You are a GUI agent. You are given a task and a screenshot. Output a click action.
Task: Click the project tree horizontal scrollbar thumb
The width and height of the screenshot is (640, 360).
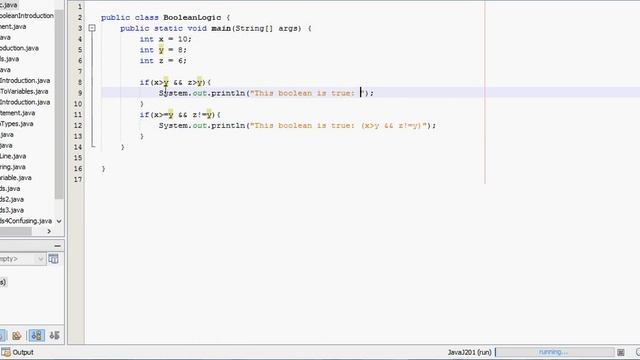click(x=16, y=231)
